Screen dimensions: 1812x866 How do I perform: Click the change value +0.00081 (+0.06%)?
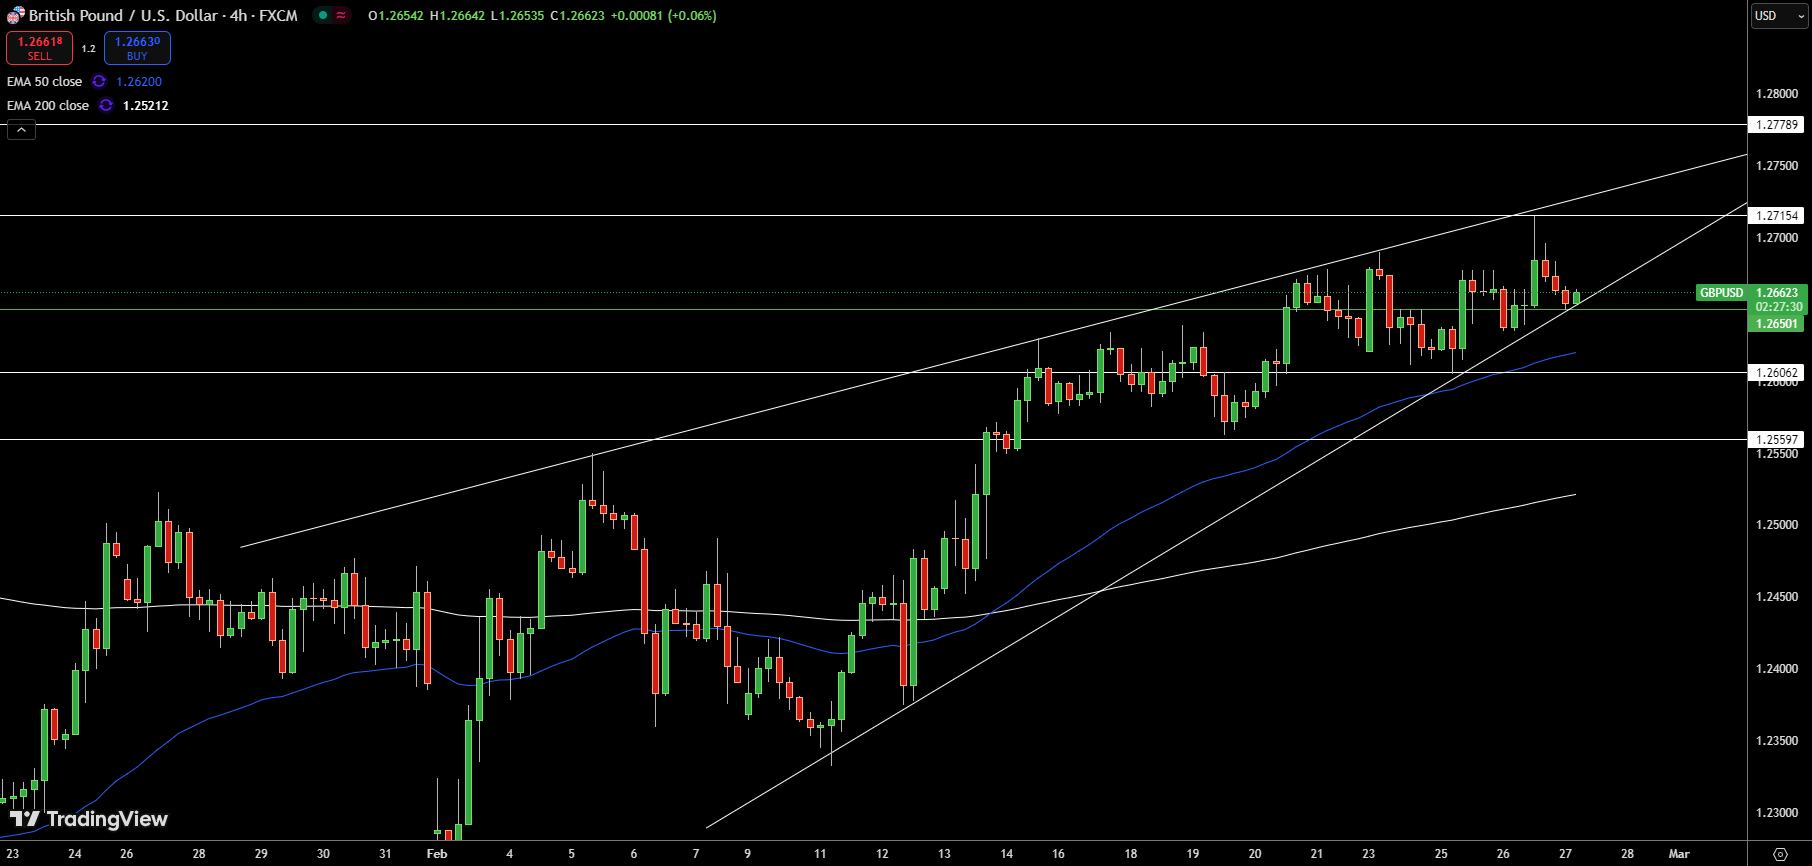[x=664, y=15]
